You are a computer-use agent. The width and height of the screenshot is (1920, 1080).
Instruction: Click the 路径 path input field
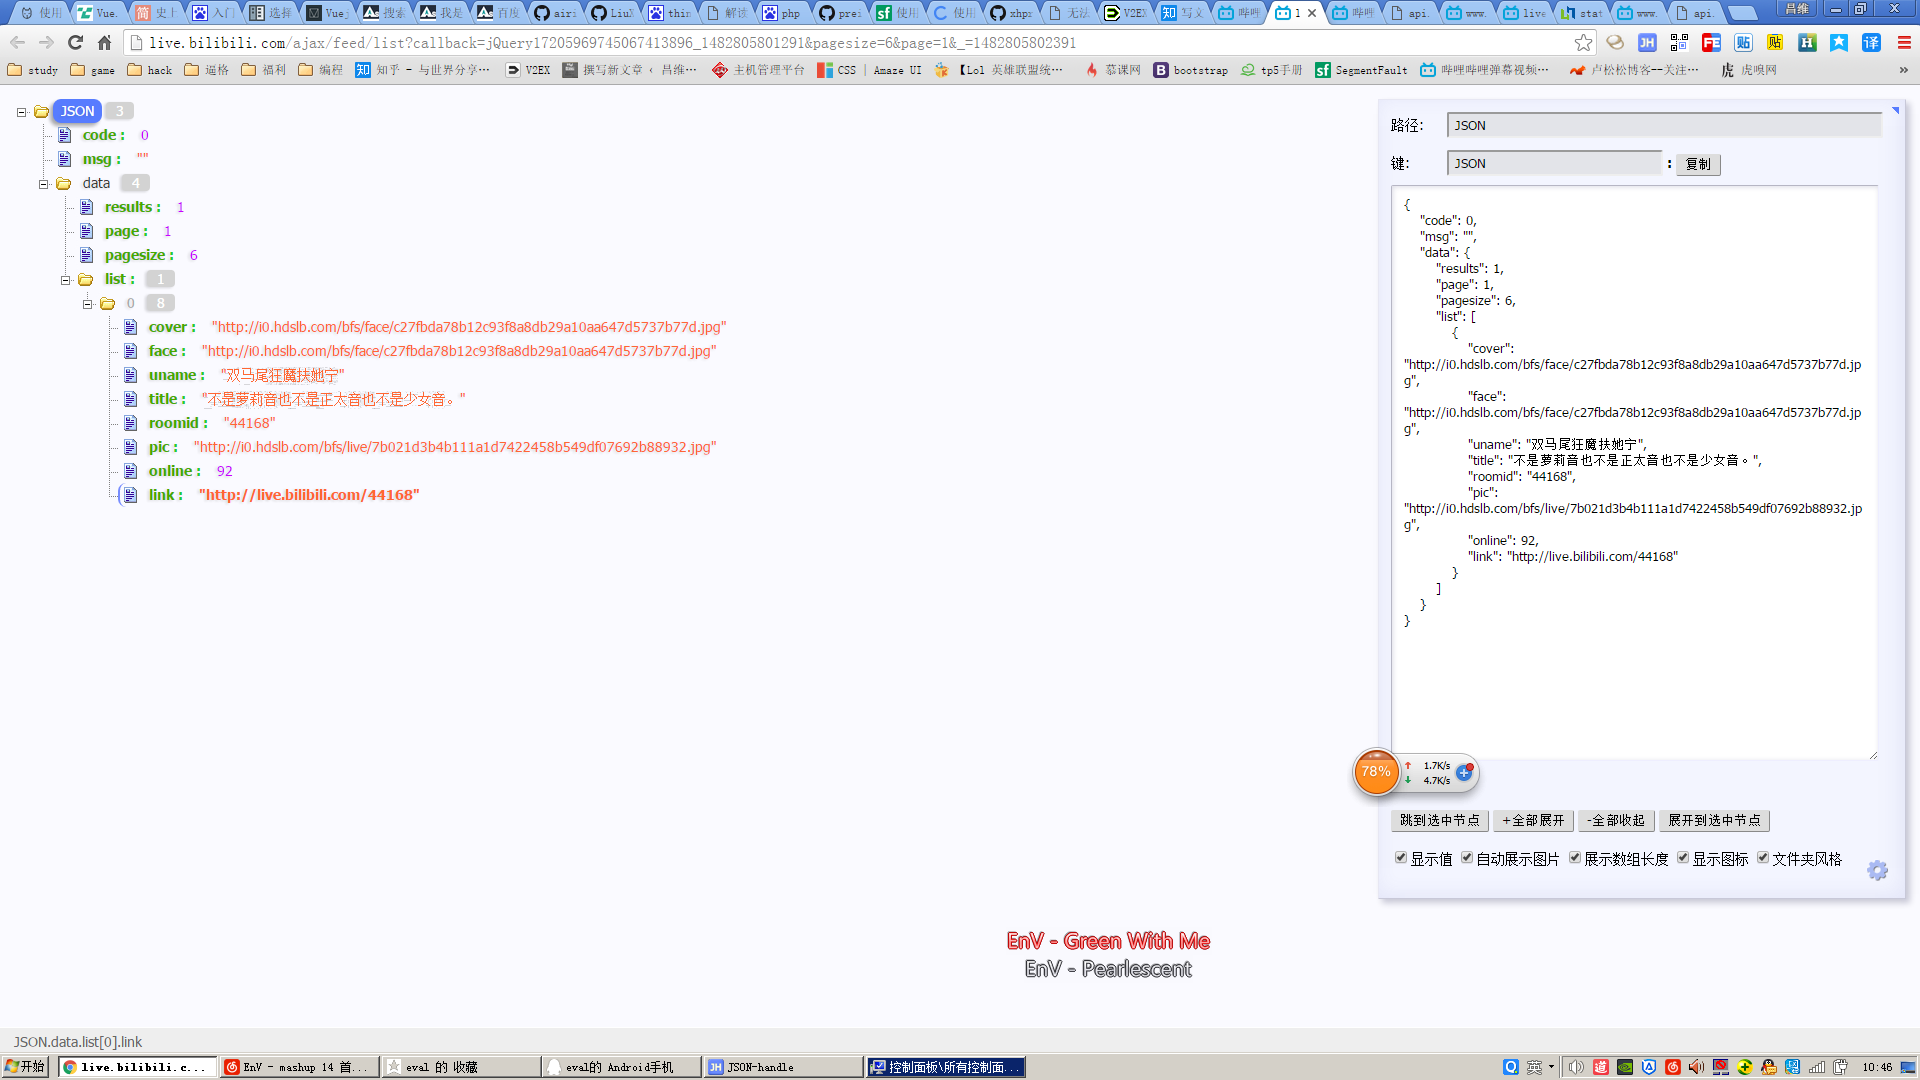coord(1663,126)
